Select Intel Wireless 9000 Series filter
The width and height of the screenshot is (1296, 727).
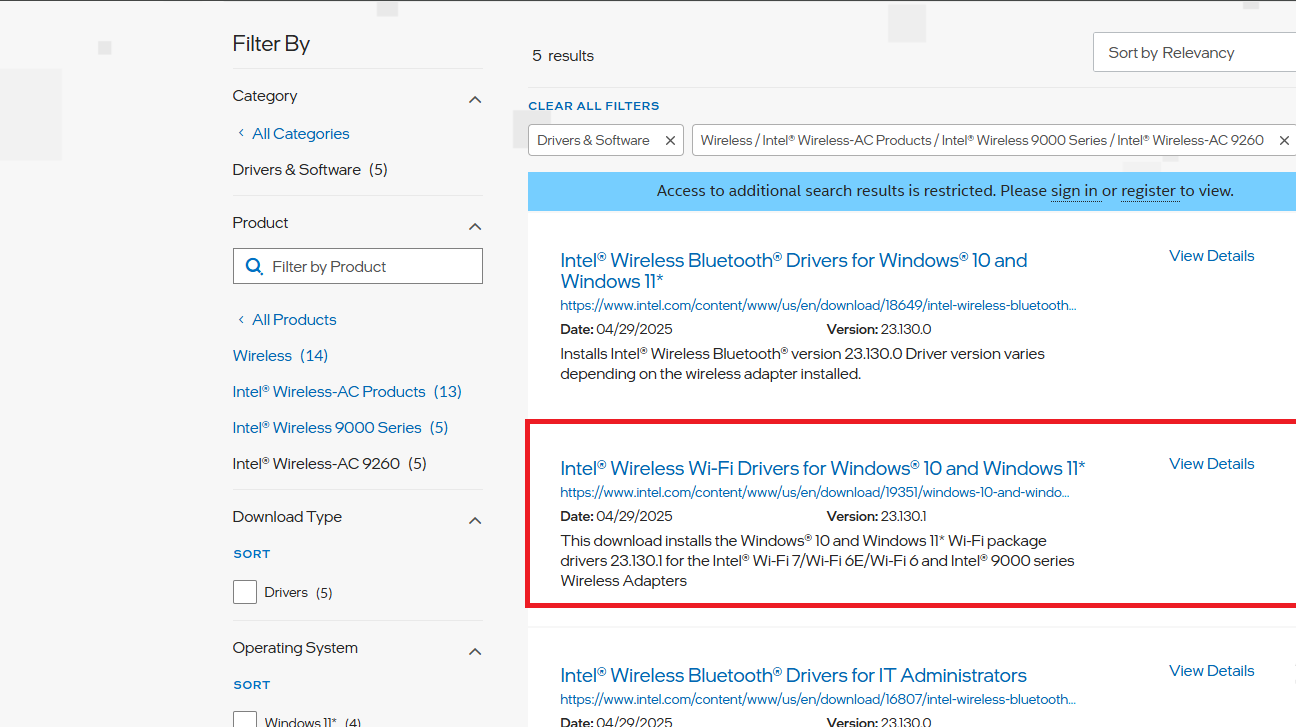tap(327, 428)
